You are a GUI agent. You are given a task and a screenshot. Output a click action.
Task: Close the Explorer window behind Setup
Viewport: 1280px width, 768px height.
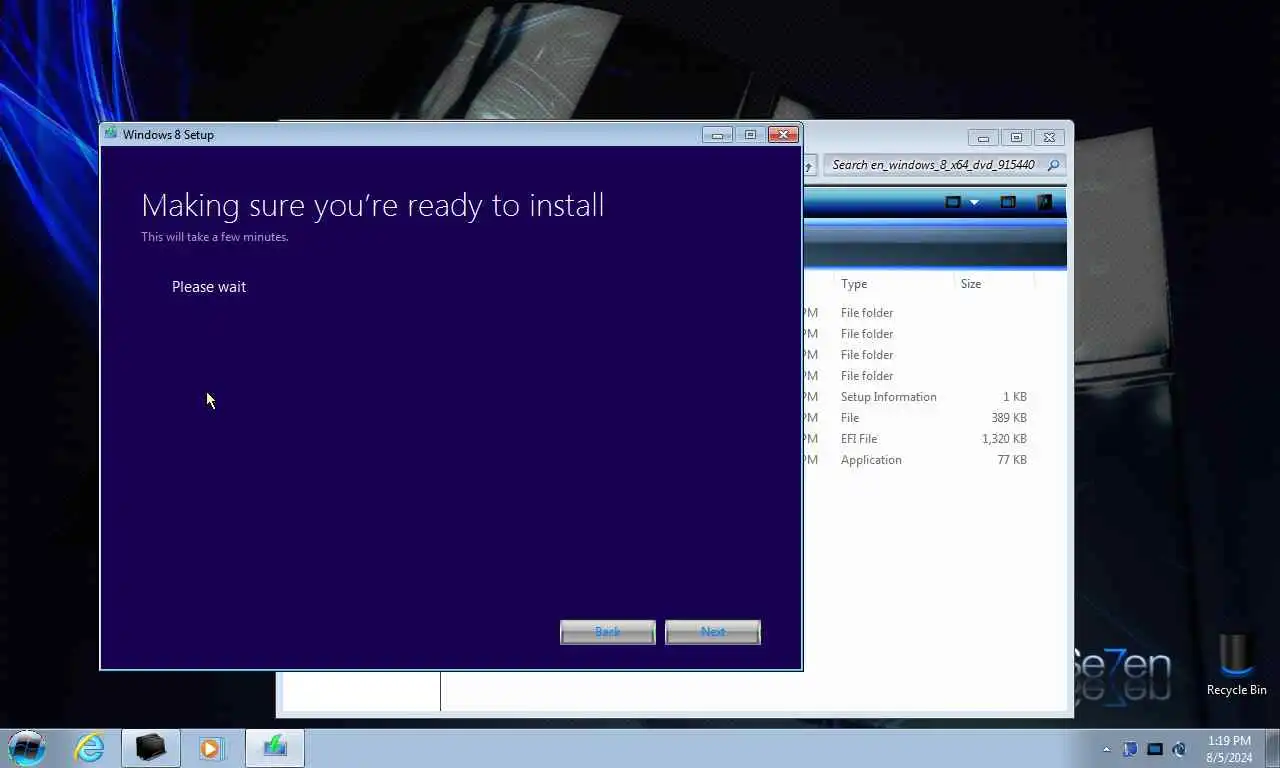[x=1049, y=138]
